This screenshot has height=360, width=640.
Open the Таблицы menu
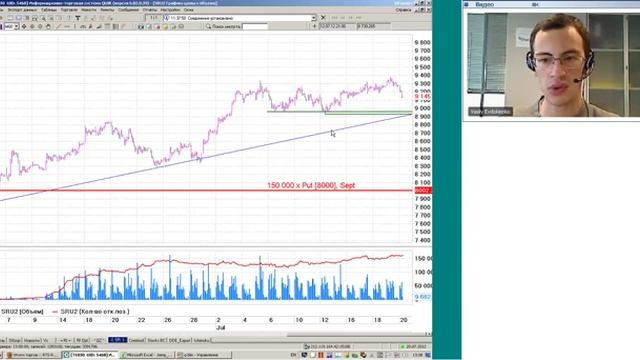click(49, 10)
